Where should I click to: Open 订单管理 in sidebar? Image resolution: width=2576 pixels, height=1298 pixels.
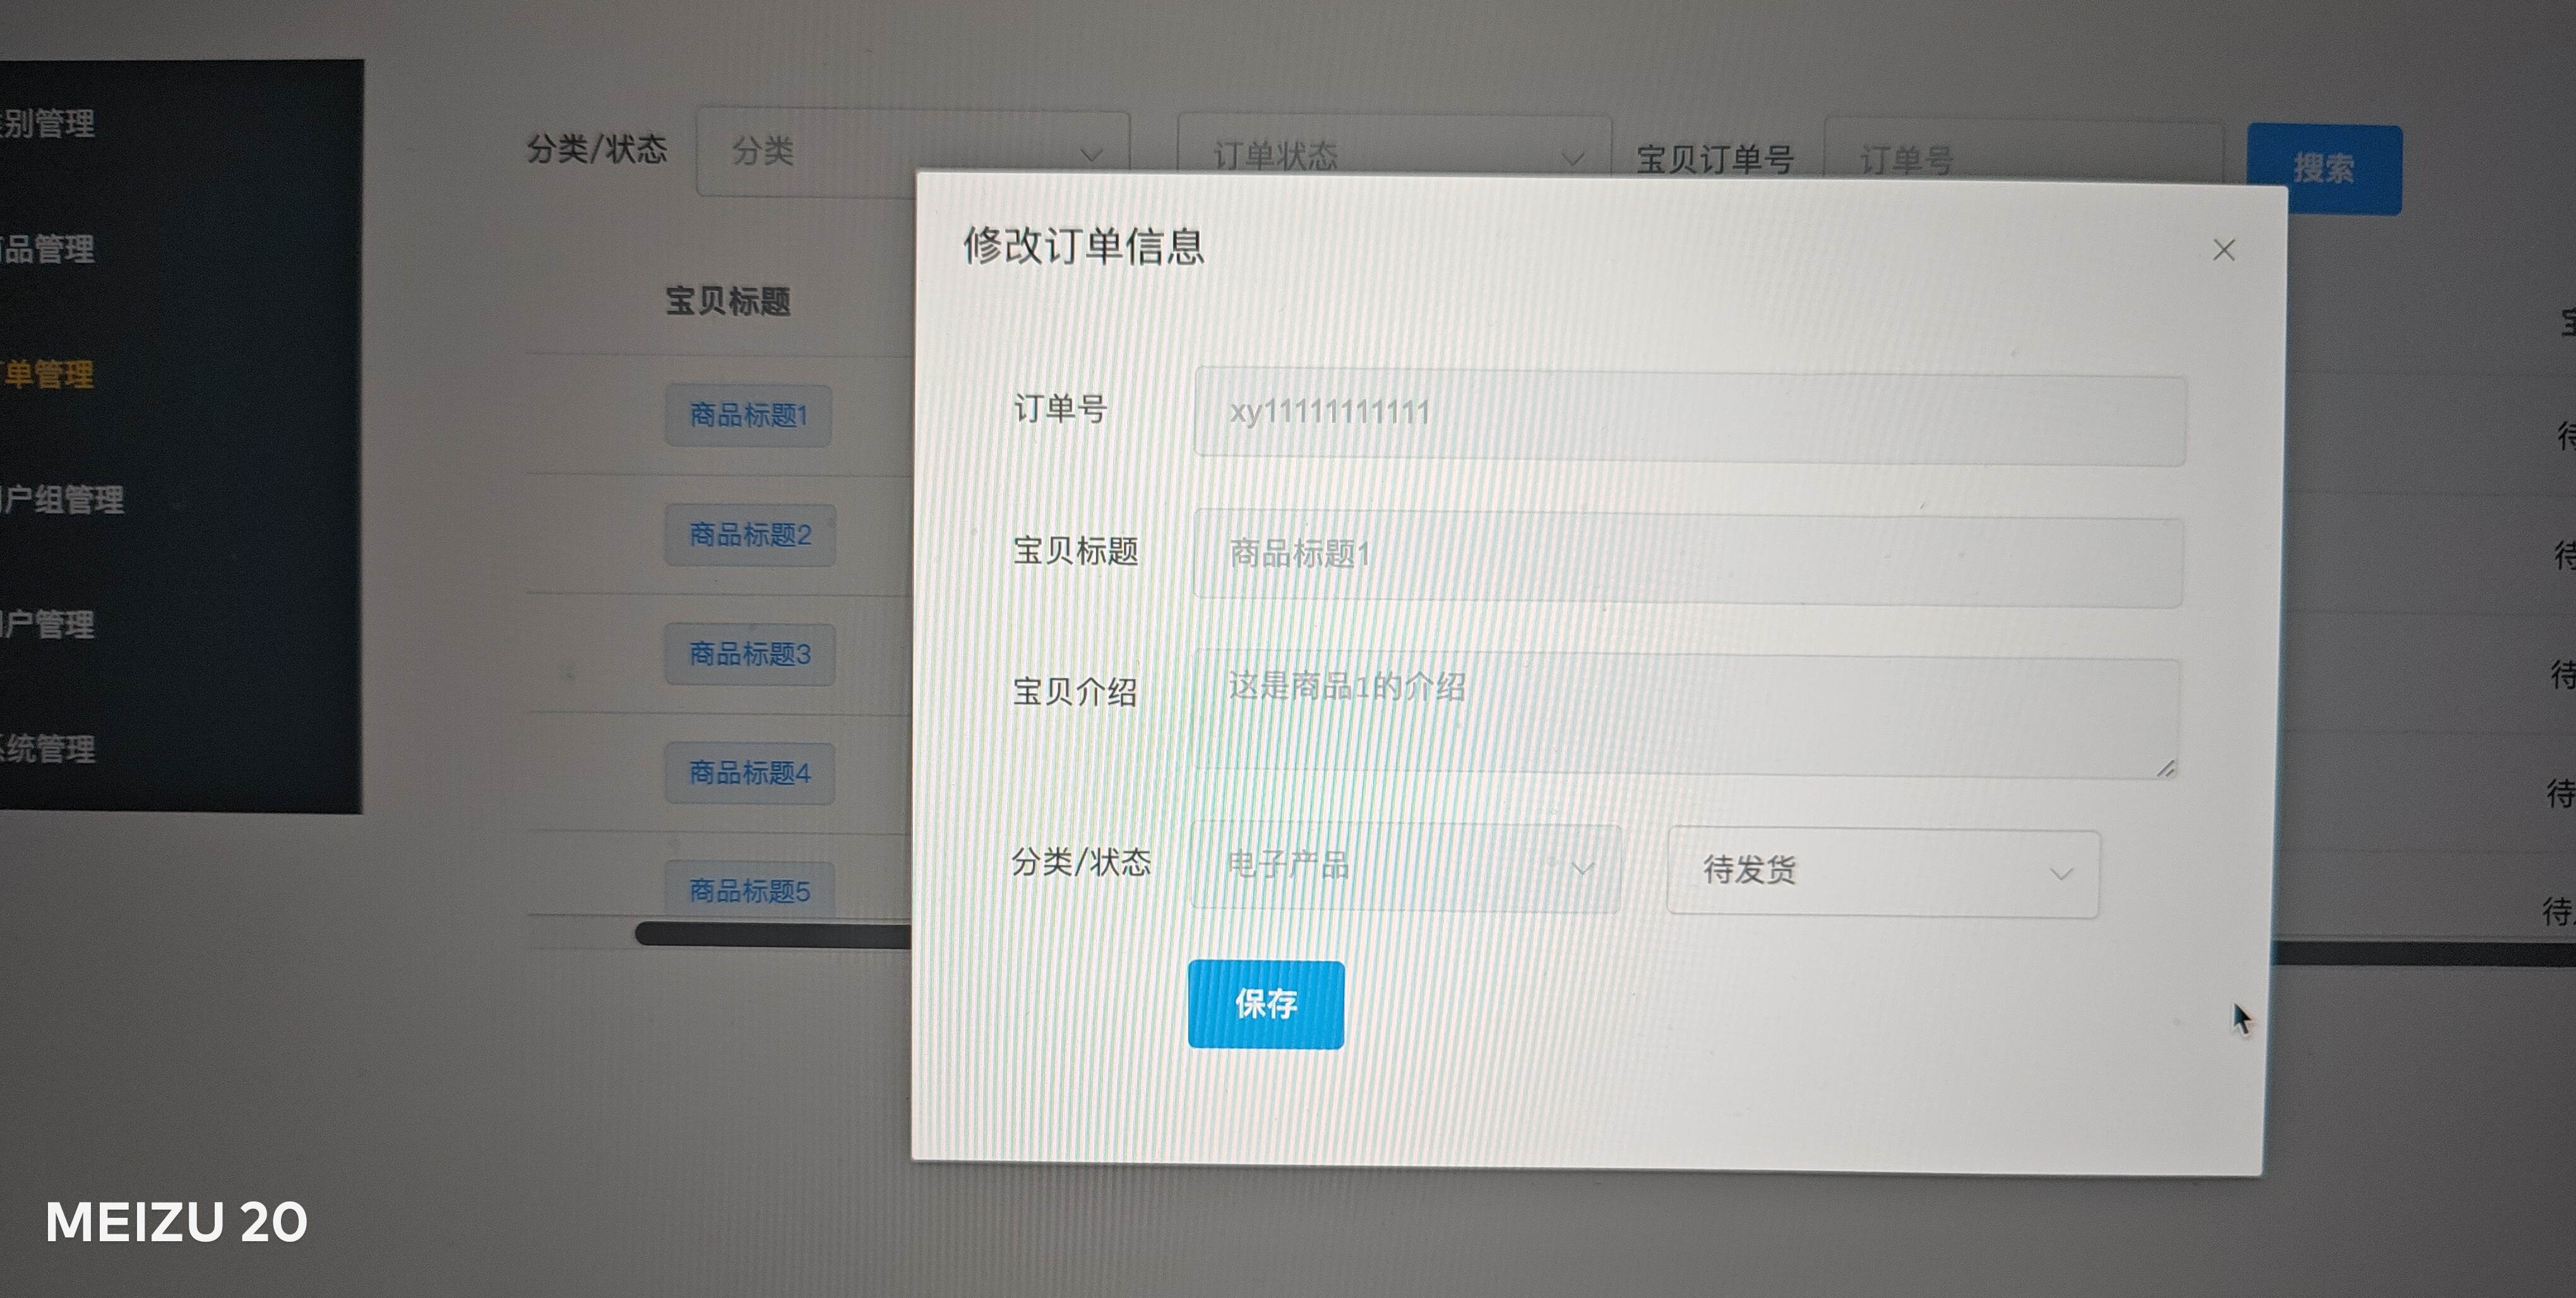coord(47,374)
